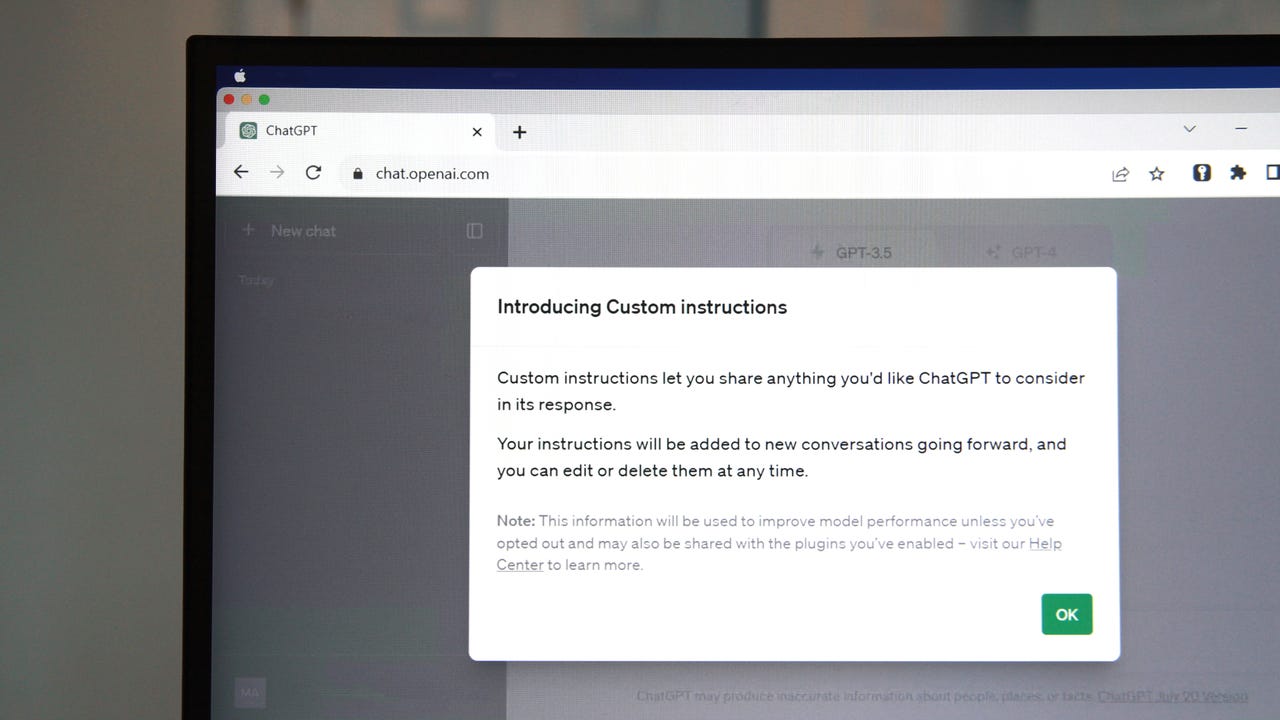Open the Extensions puzzle icon

[x=1238, y=172]
